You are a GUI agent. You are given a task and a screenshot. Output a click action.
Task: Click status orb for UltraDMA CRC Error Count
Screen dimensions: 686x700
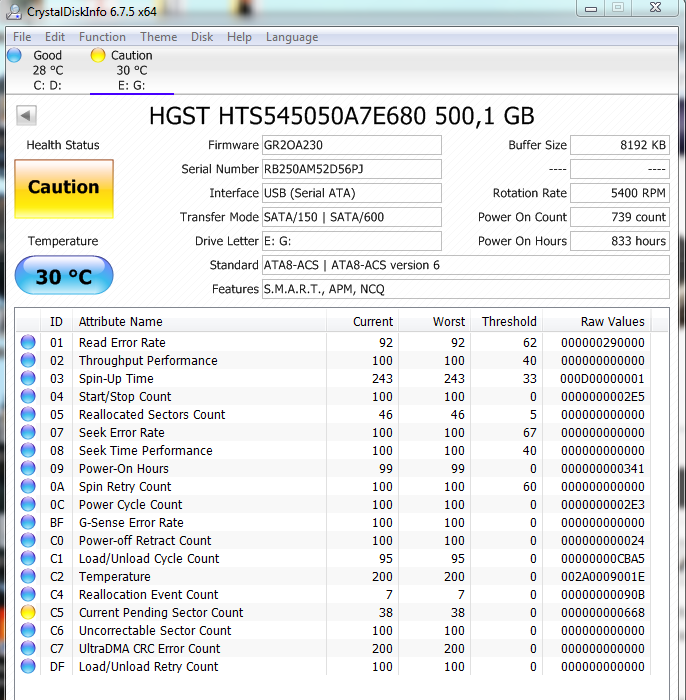(x=28, y=649)
